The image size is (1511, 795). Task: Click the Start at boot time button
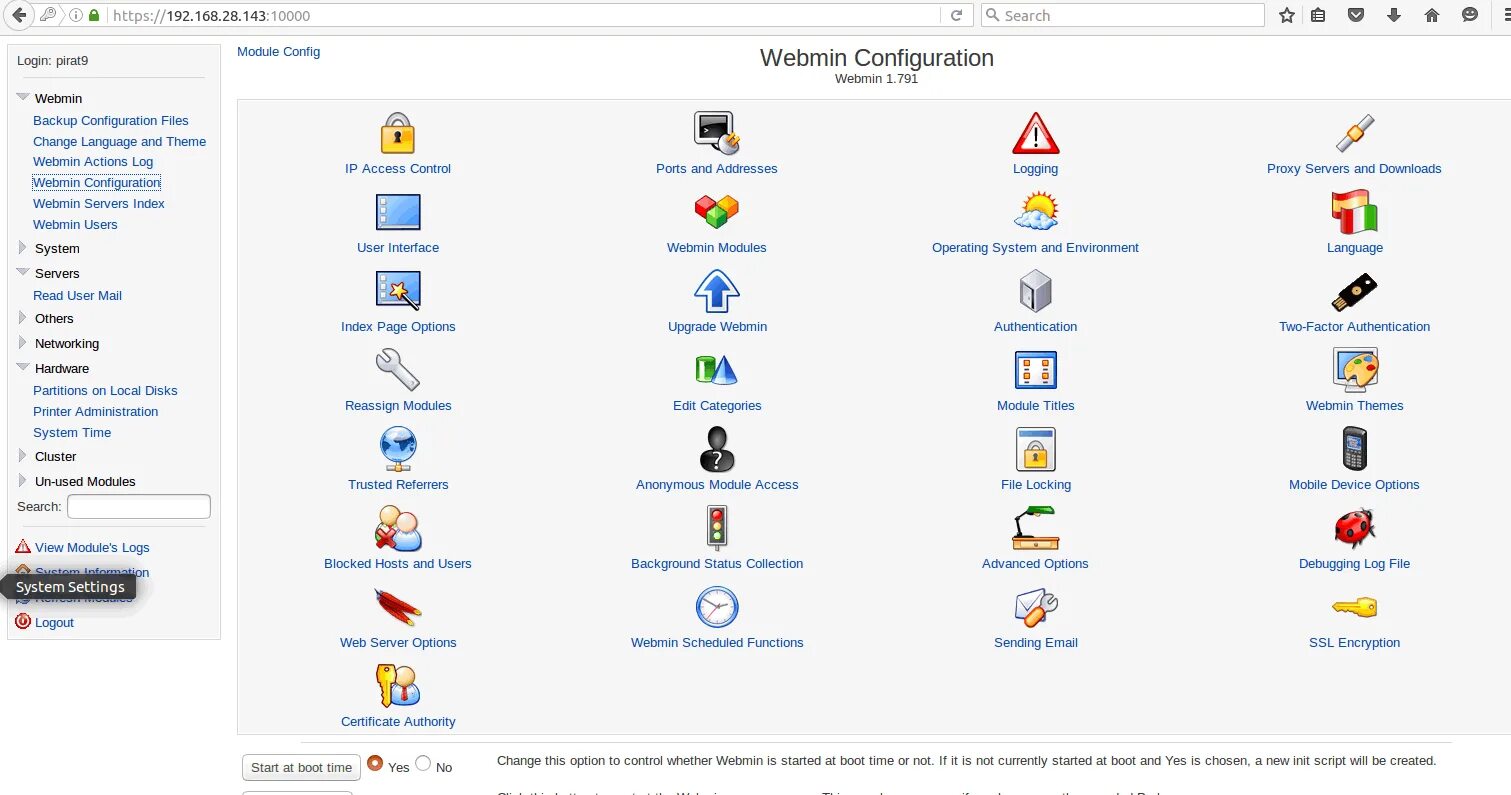pos(301,767)
